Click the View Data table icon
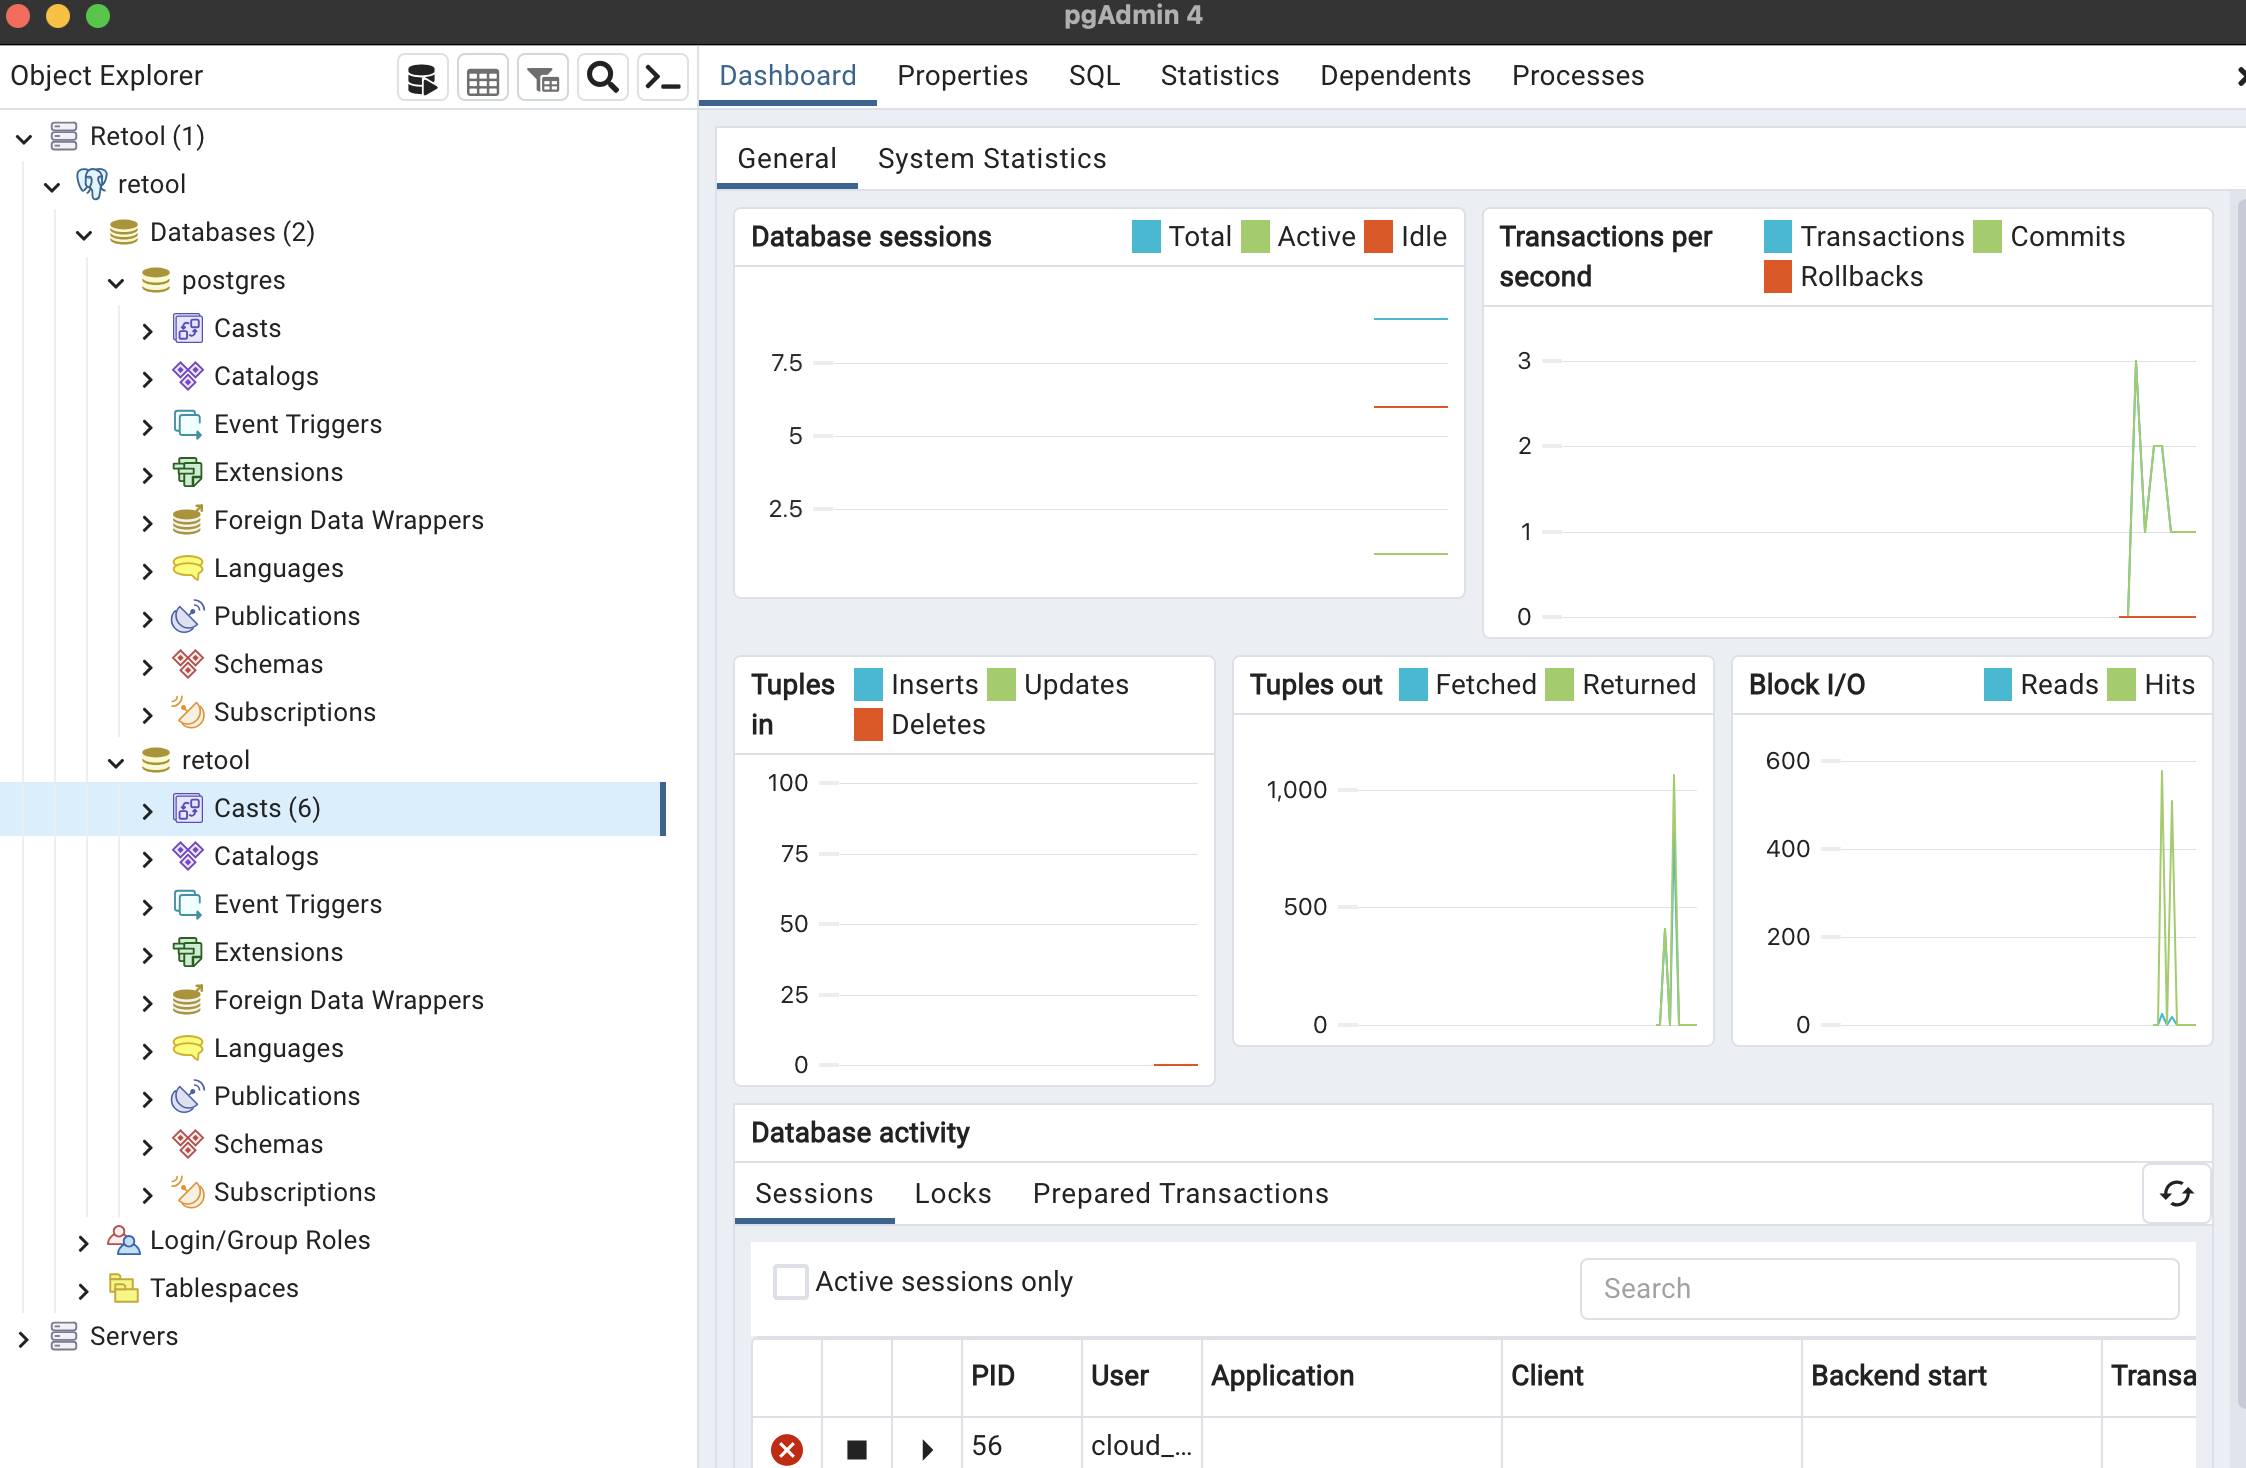Image resolution: width=2246 pixels, height=1468 pixels. [483, 78]
